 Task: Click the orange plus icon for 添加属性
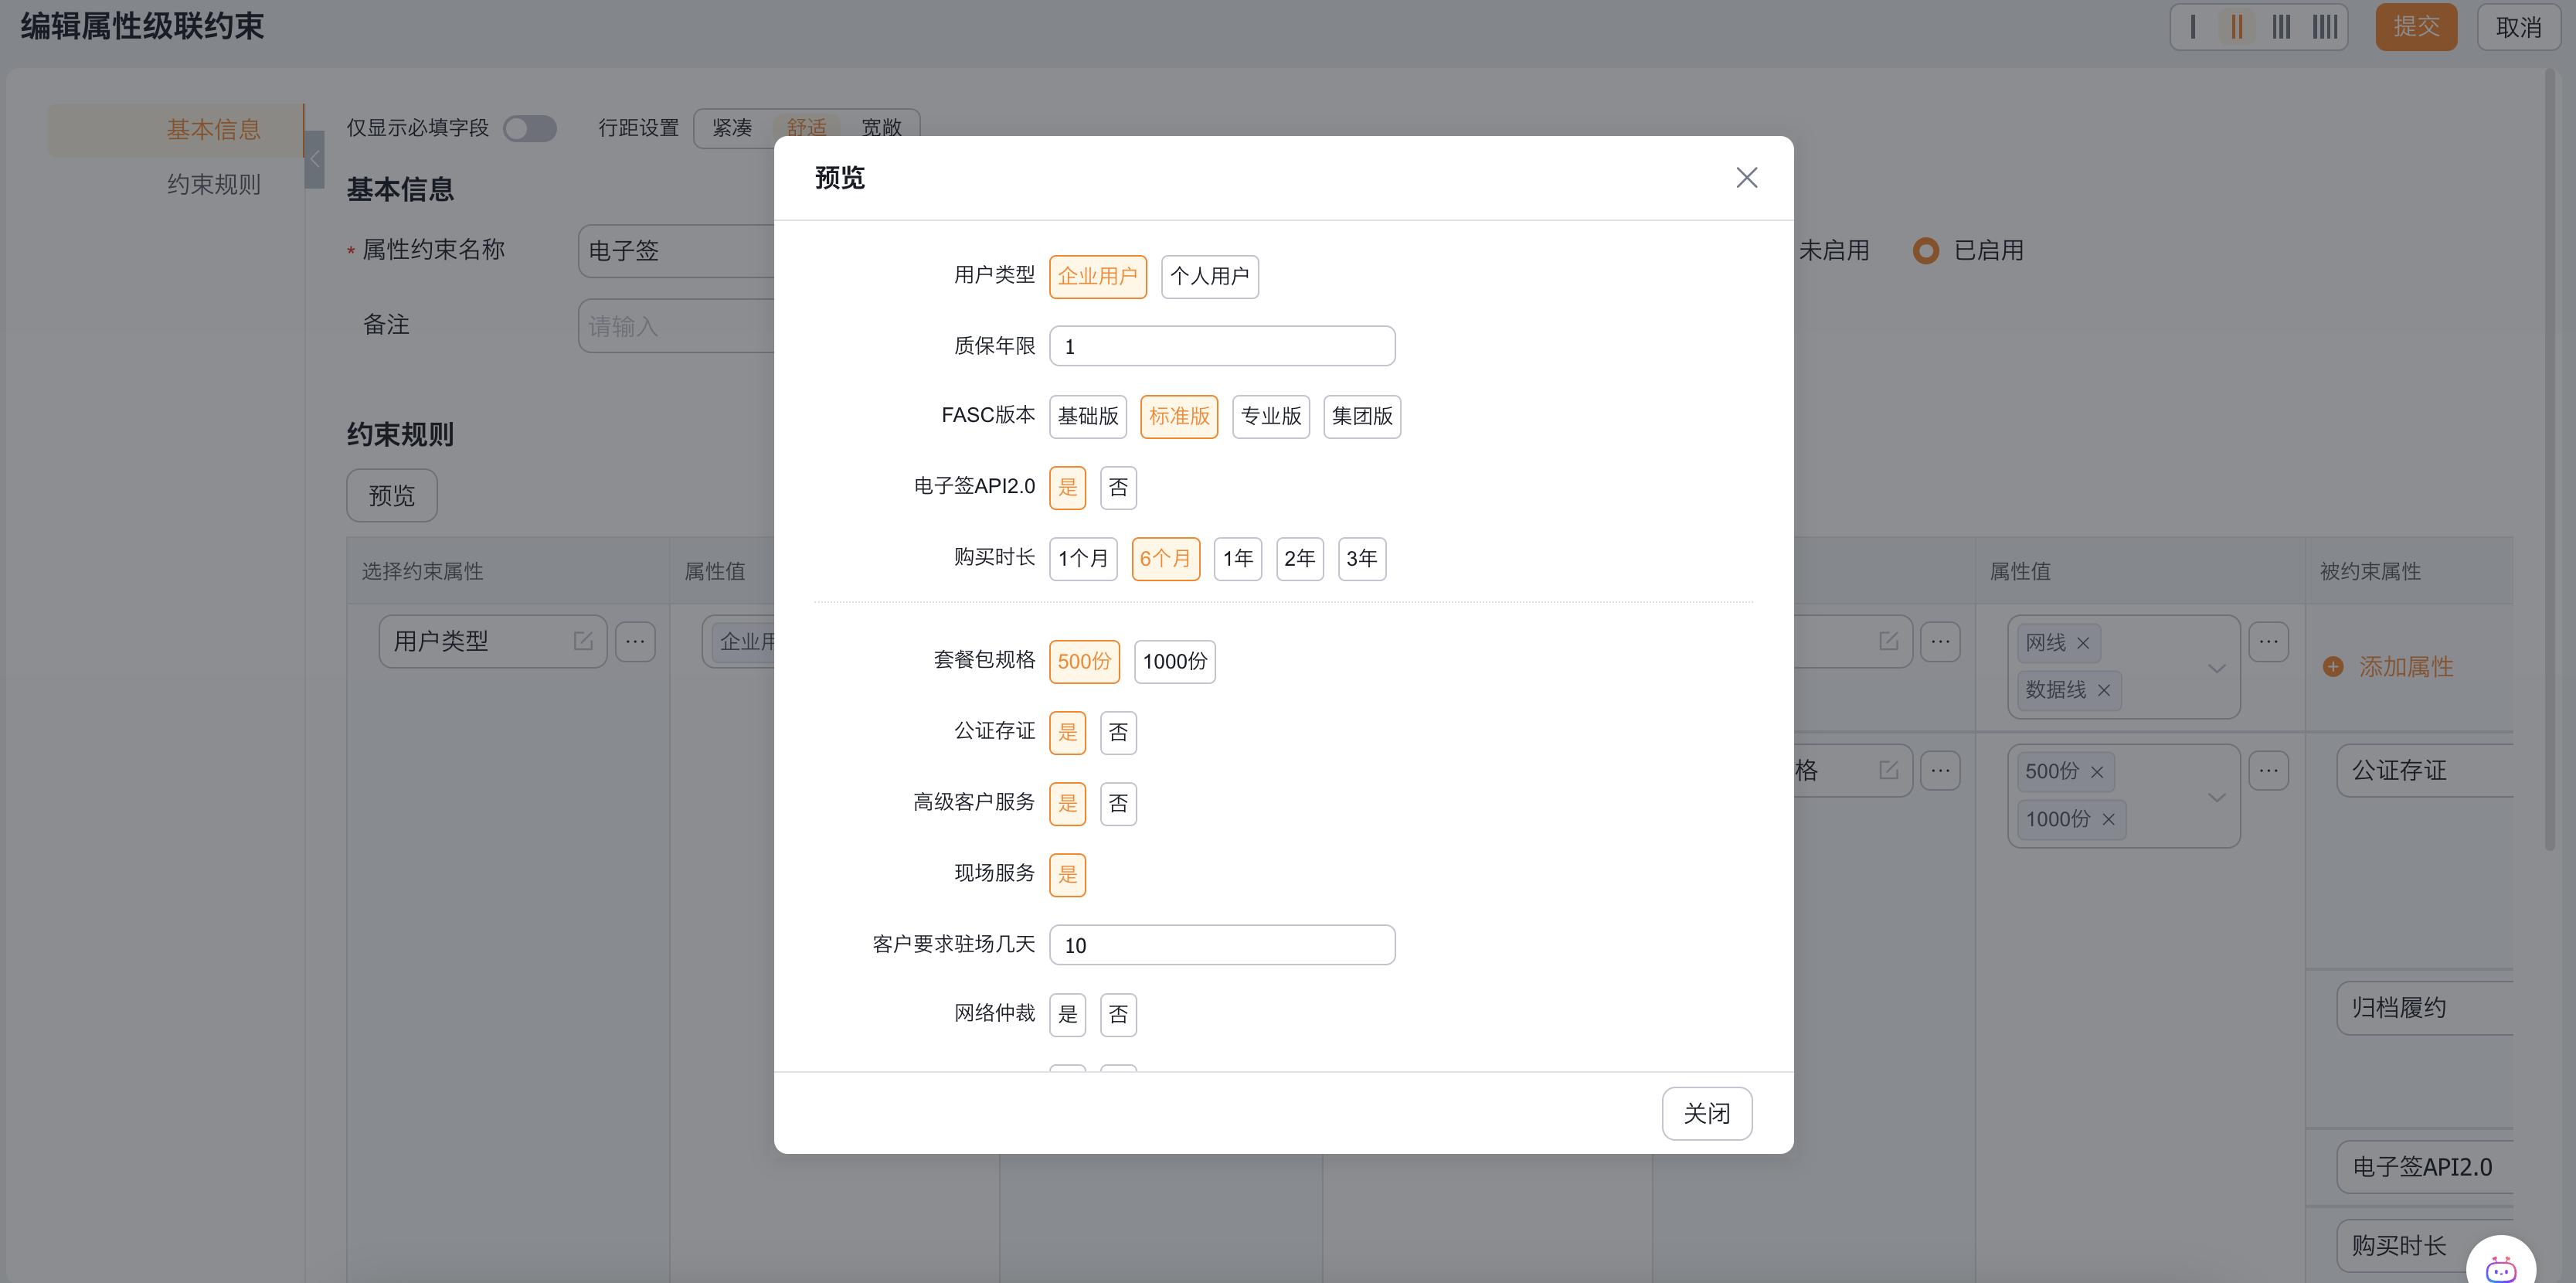[x=2333, y=666]
